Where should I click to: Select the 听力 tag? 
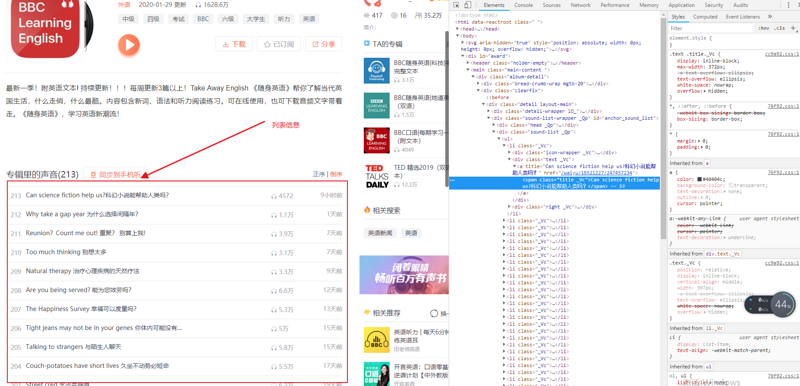283,19
